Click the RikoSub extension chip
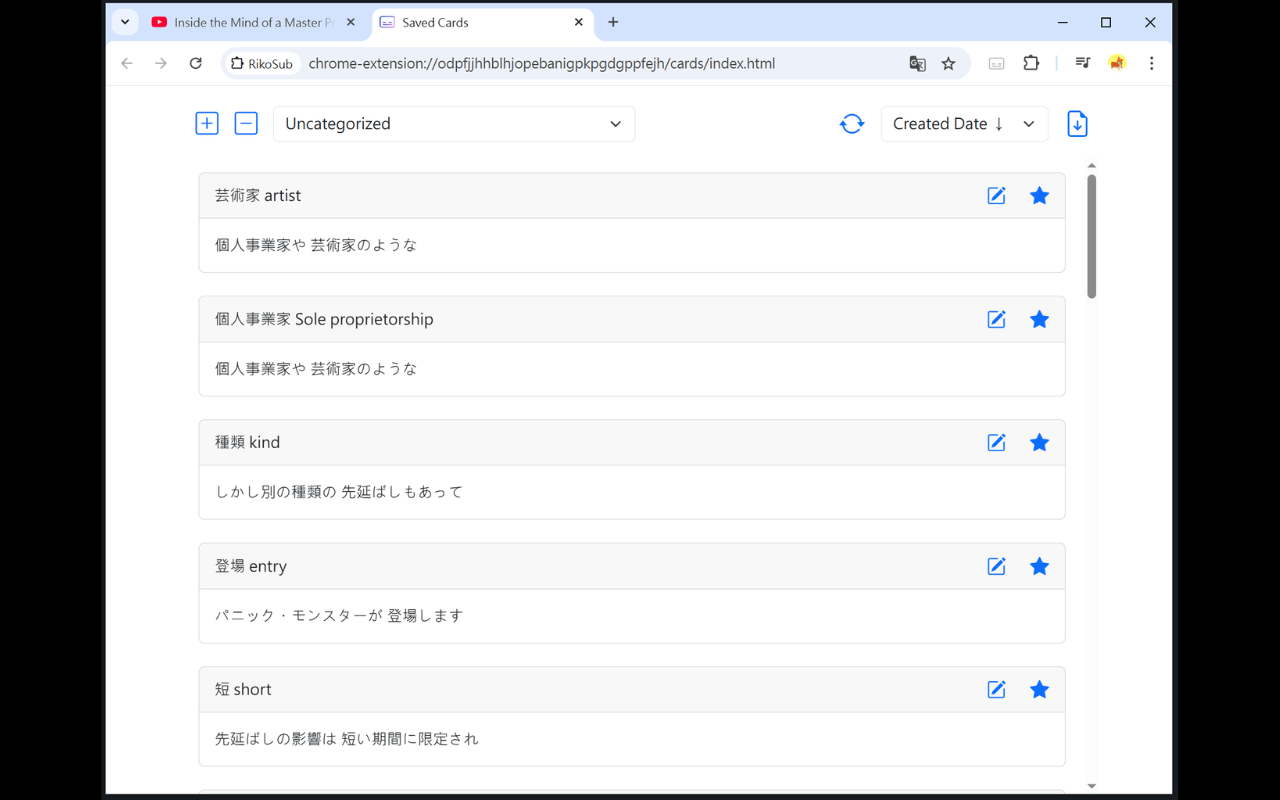Screen dimensions: 1280x800 [262, 63]
